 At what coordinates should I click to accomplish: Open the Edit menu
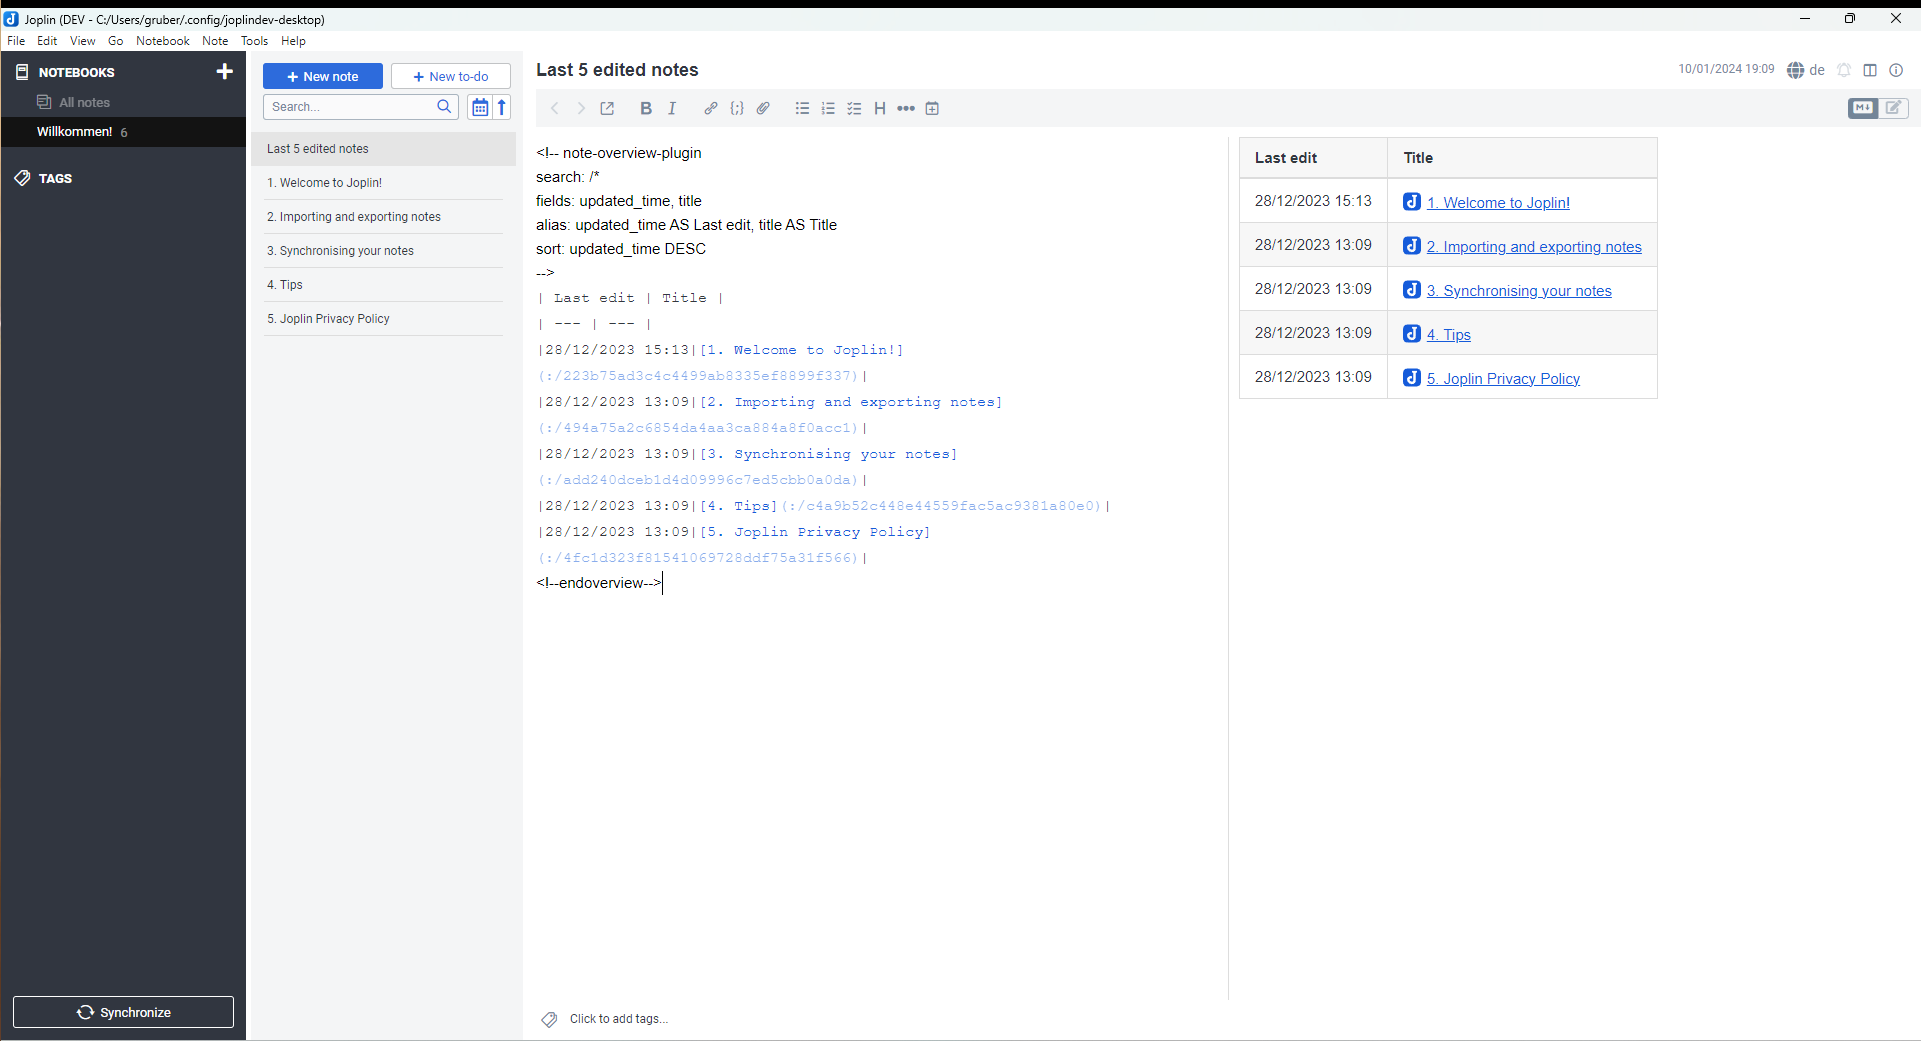tap(47, 41)
